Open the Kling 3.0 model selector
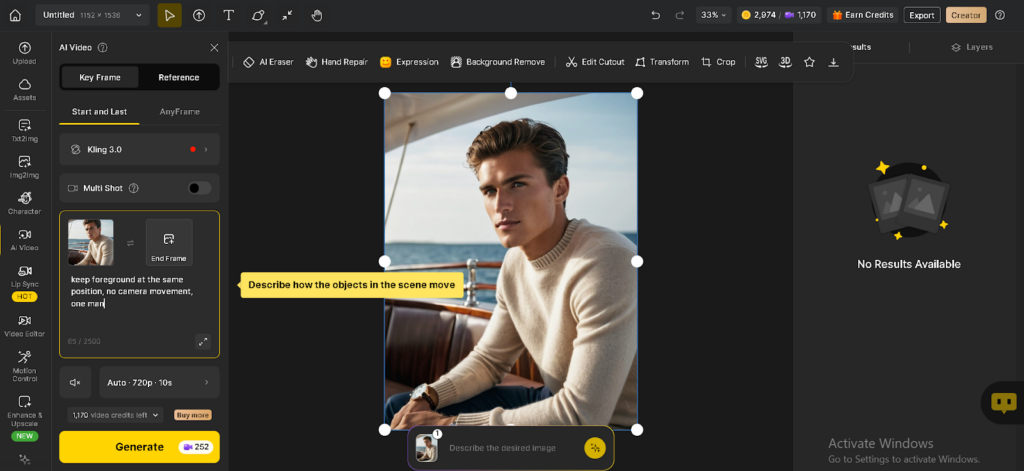Image resolution: width=1024 pixels, height=471 pixels. coord(139,149)
